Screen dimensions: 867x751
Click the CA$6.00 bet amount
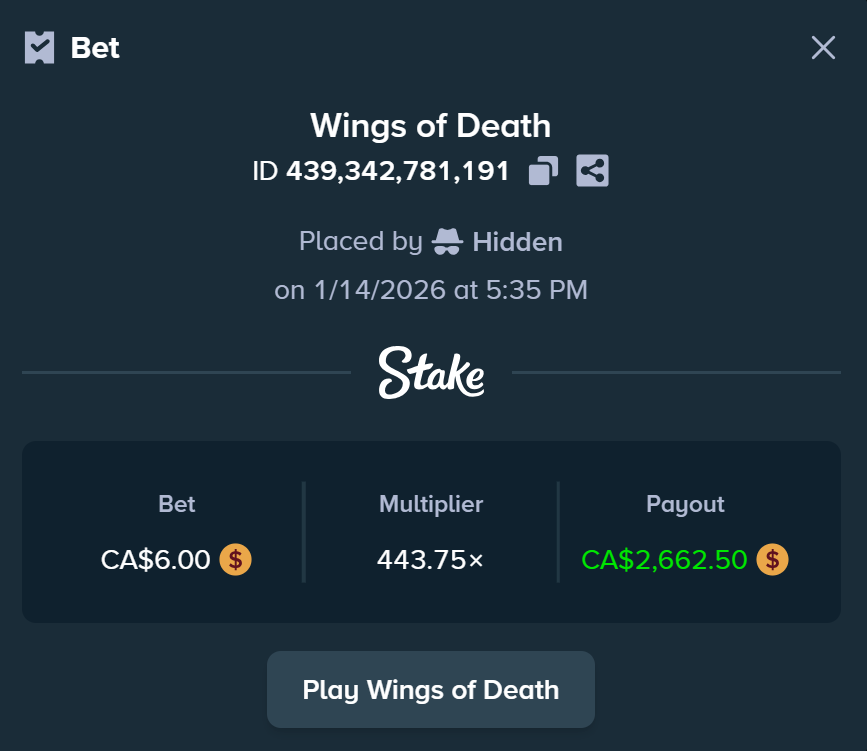point(156,560)
